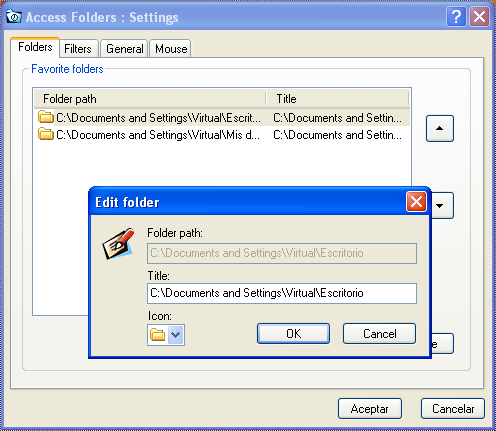Click Cancel in Edit folder dialog
The image size is (496, 431).
tap(380, 333)
